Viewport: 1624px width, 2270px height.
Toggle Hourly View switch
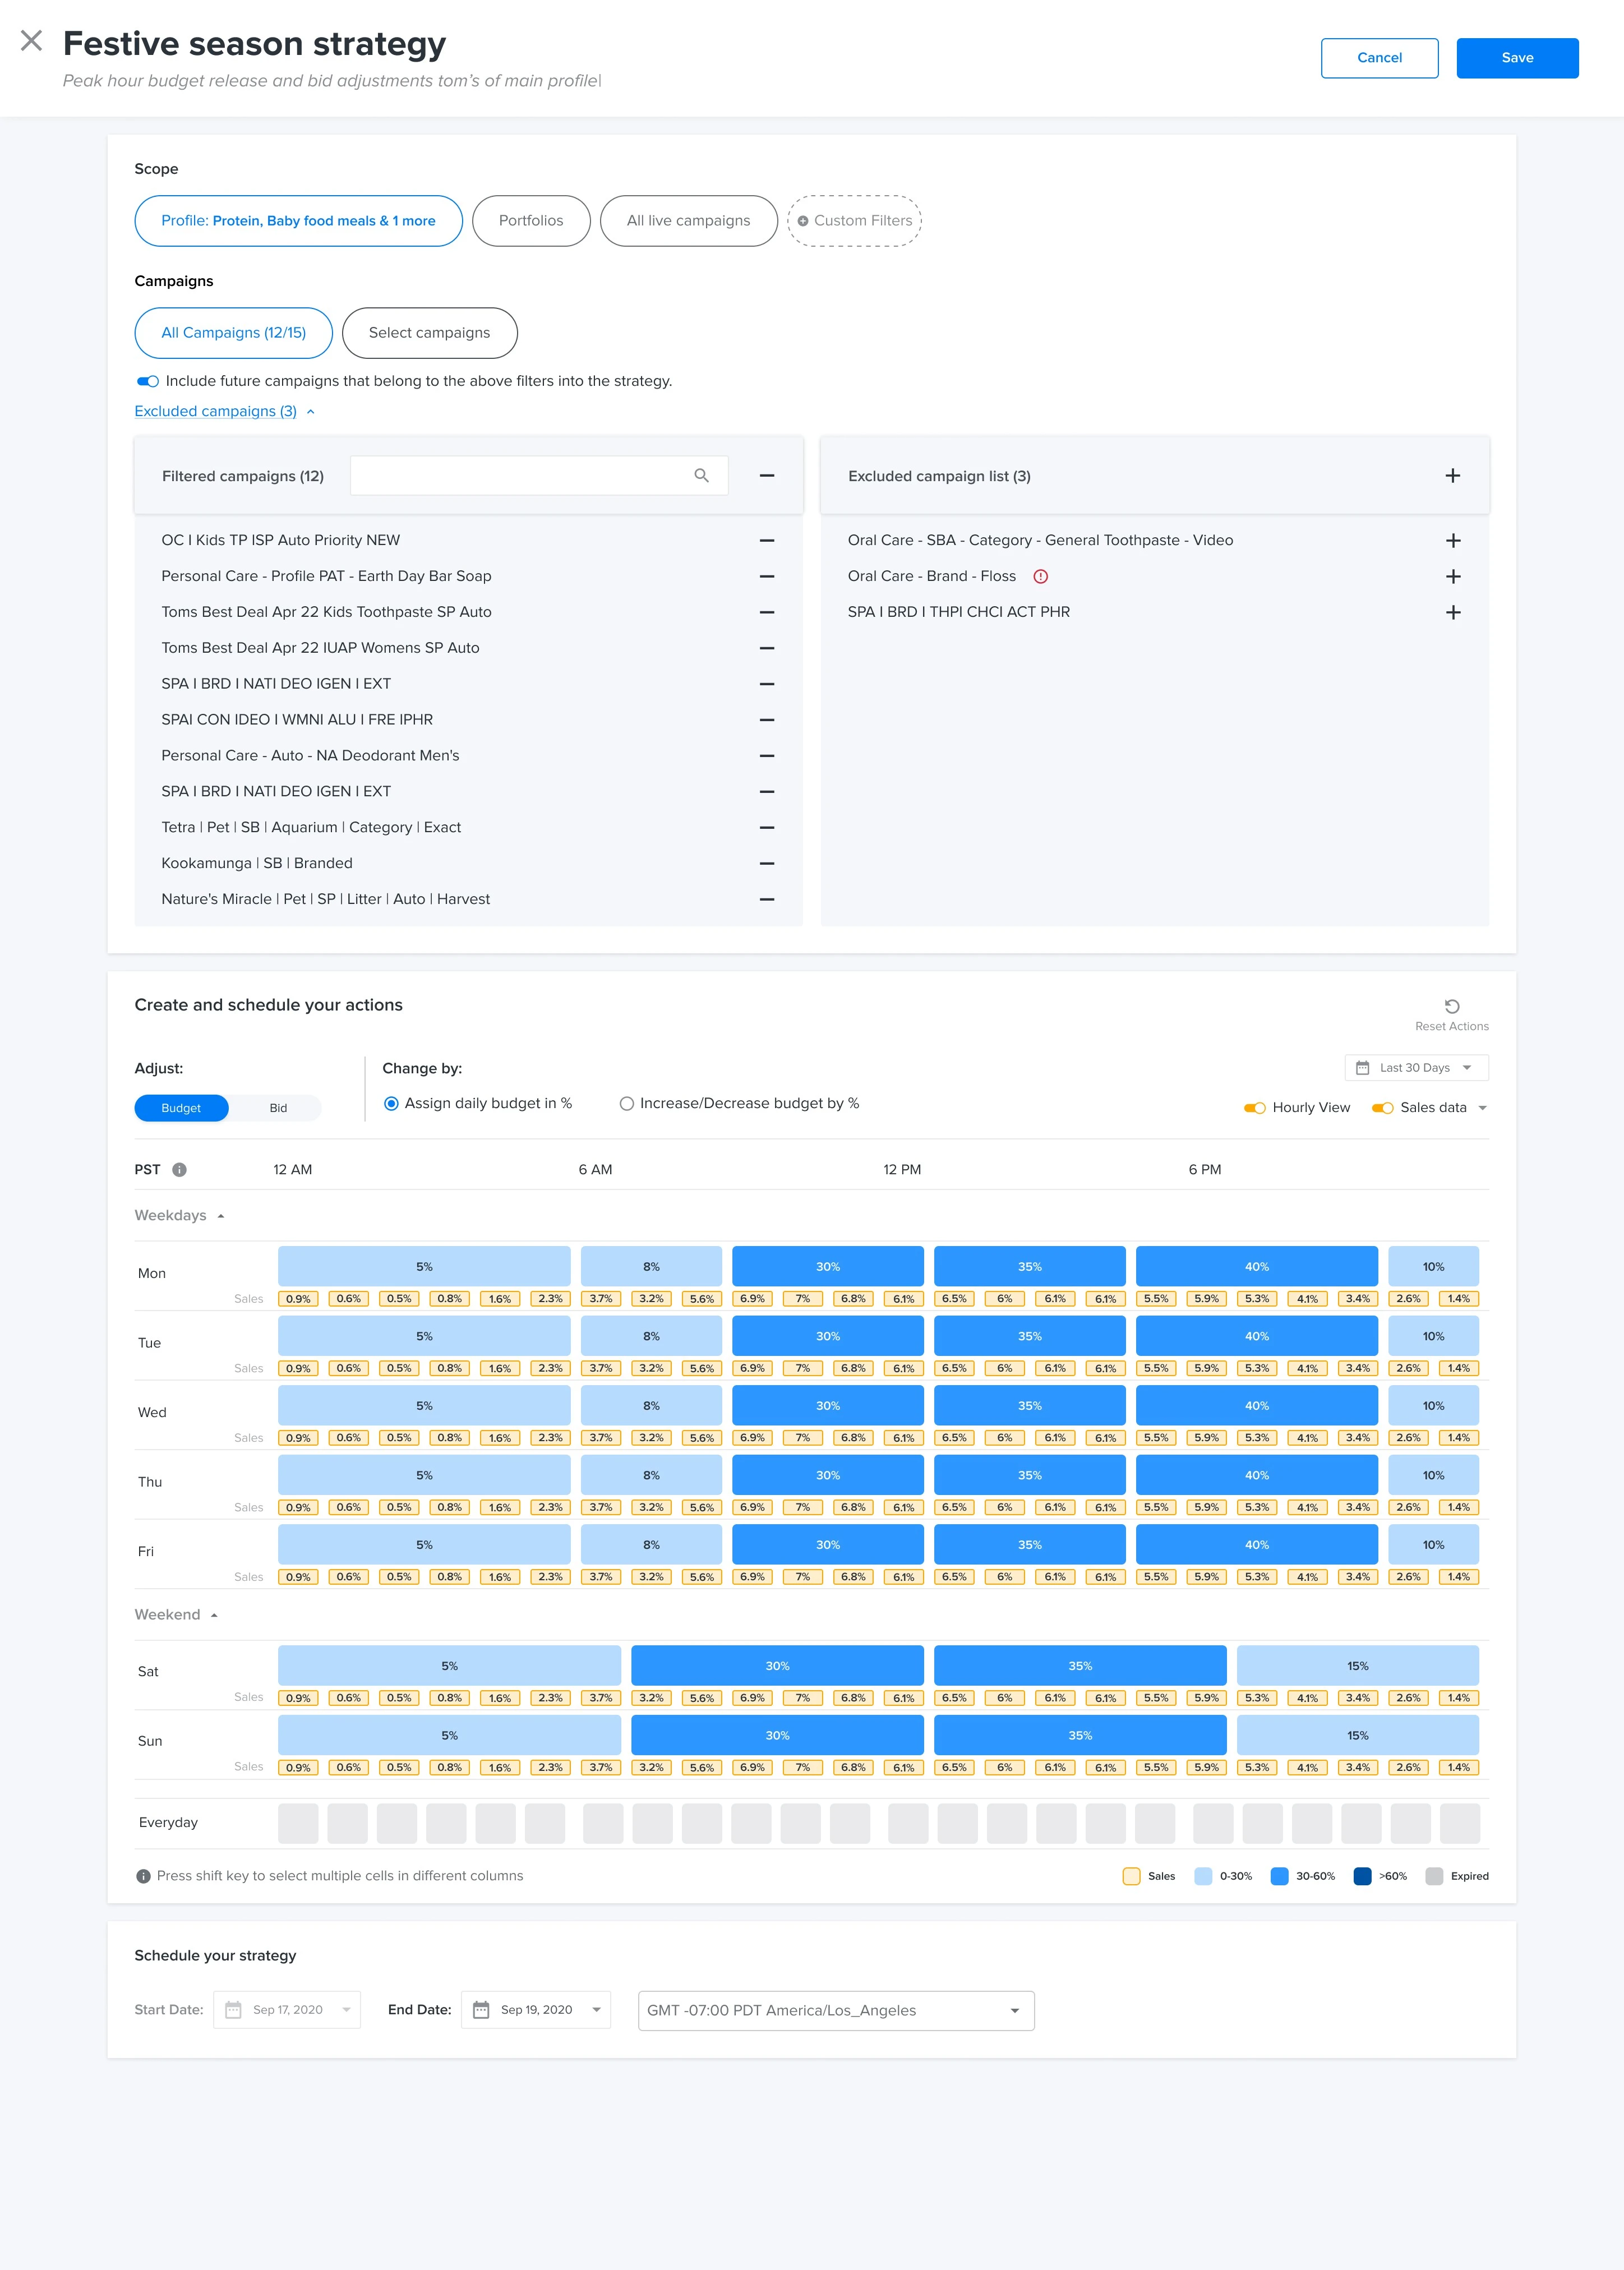(x=1255, y=1108)
